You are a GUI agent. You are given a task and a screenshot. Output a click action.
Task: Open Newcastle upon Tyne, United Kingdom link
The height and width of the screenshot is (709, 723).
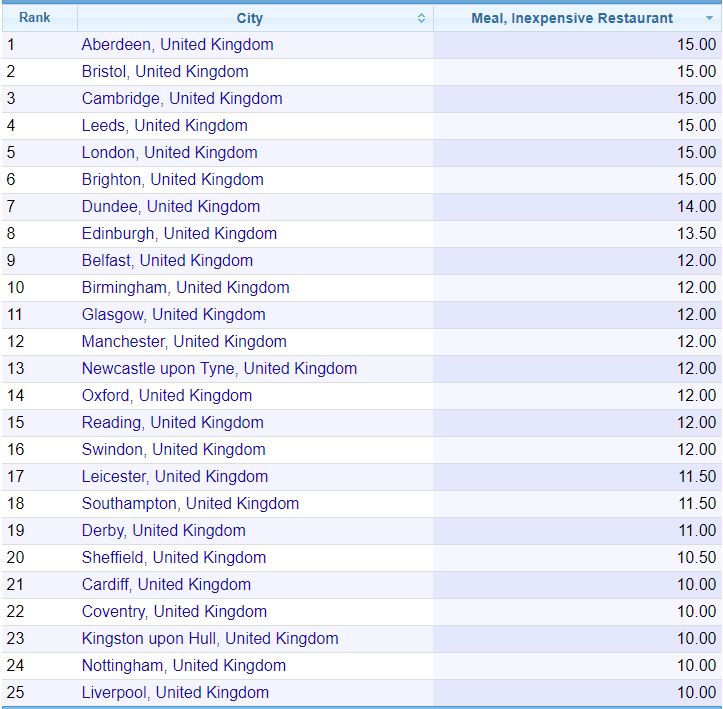click(x=219, y=368)
